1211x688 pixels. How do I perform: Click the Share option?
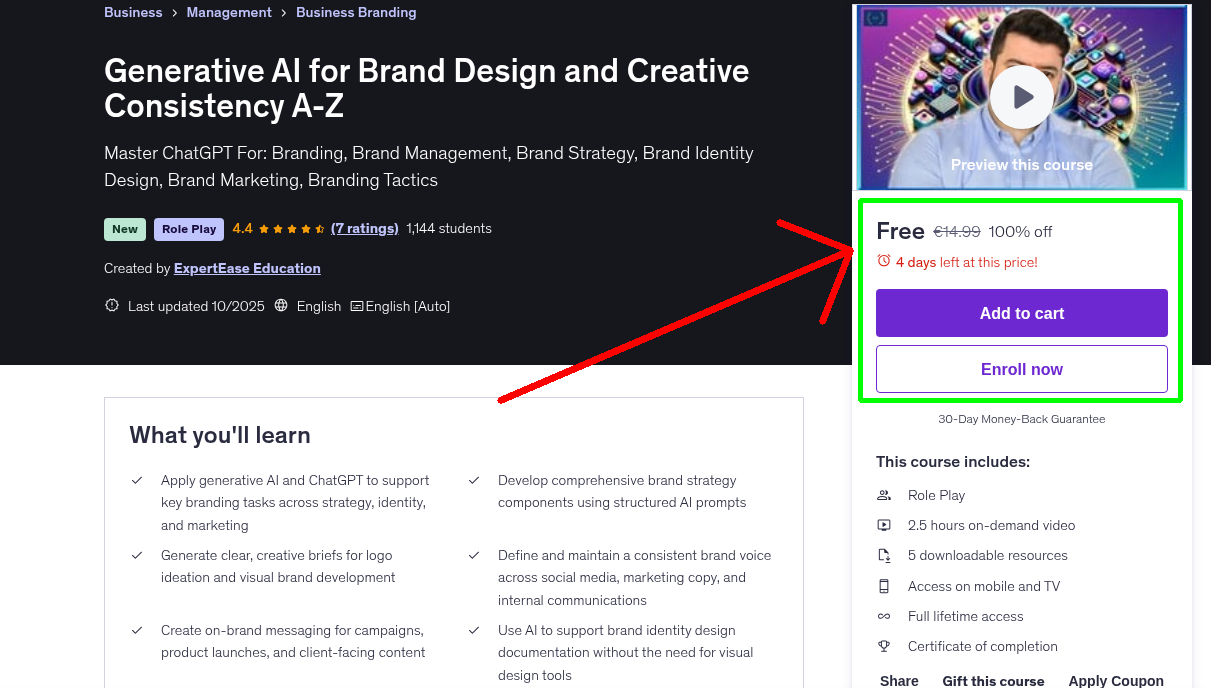click(898, 680)
